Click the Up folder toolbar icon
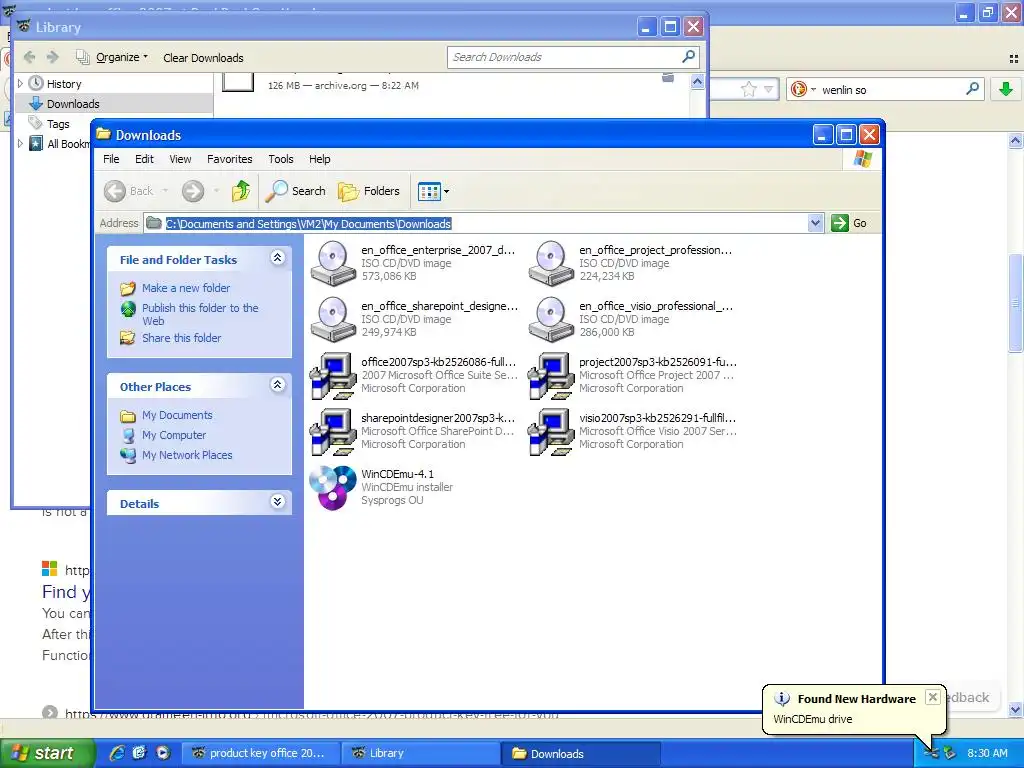 point(241,191)
